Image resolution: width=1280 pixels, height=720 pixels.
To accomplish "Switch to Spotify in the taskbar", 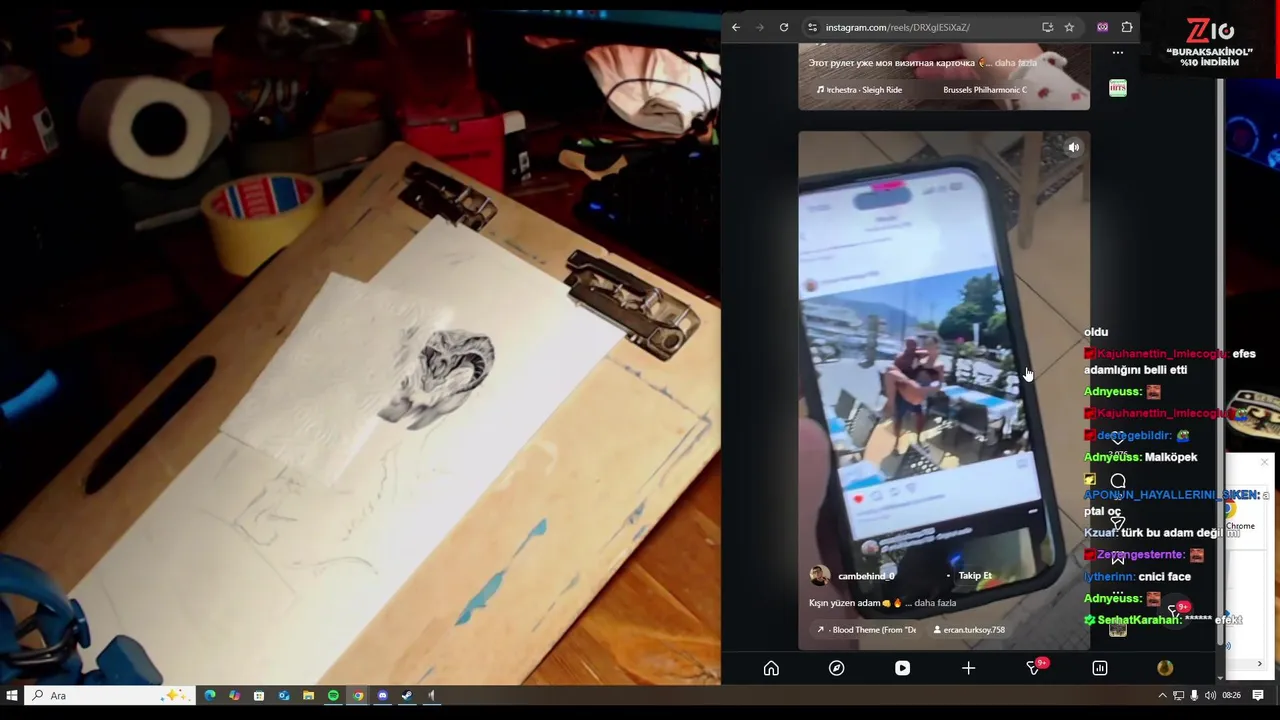I will (333, 695).
